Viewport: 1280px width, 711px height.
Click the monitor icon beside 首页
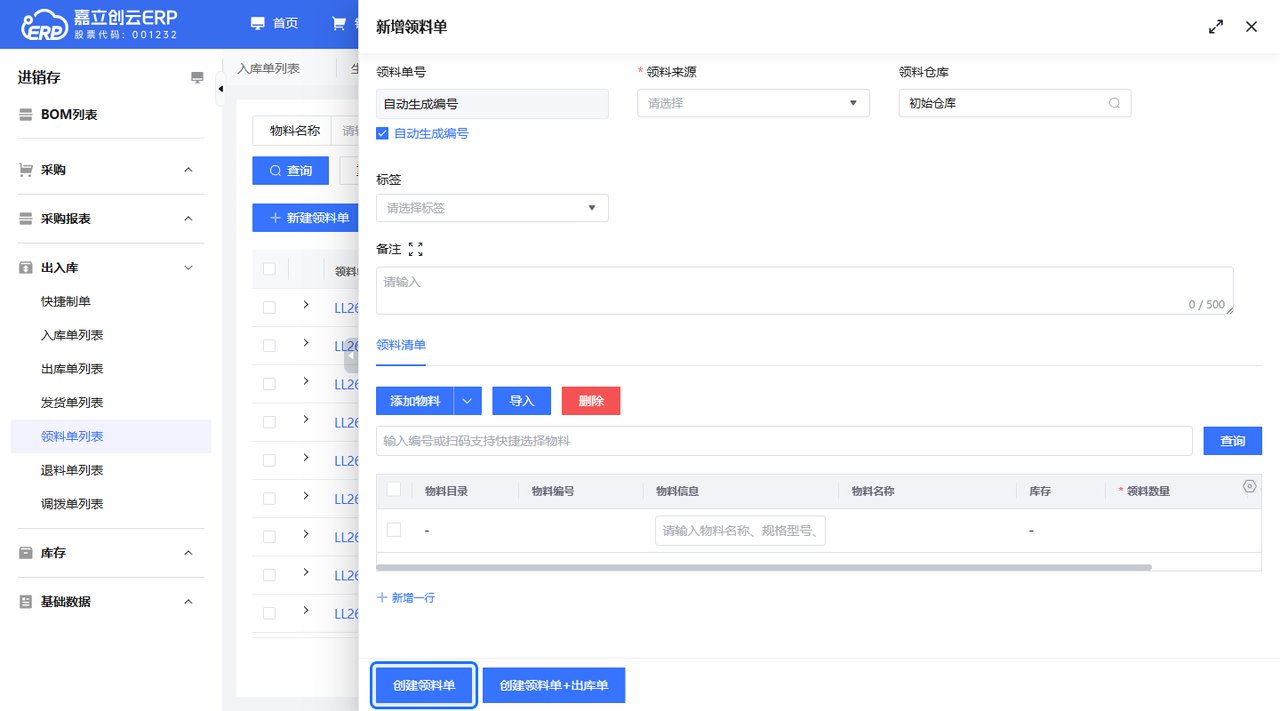[258, 23]
